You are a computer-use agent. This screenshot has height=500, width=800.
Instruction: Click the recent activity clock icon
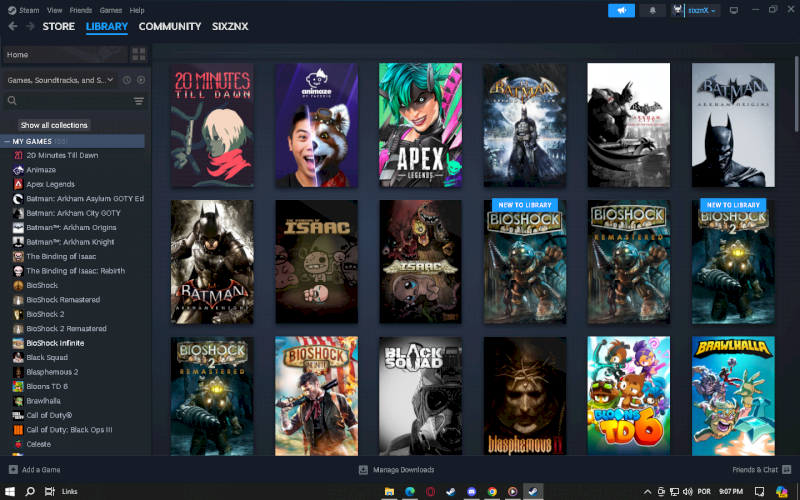(x=126, y=80)
